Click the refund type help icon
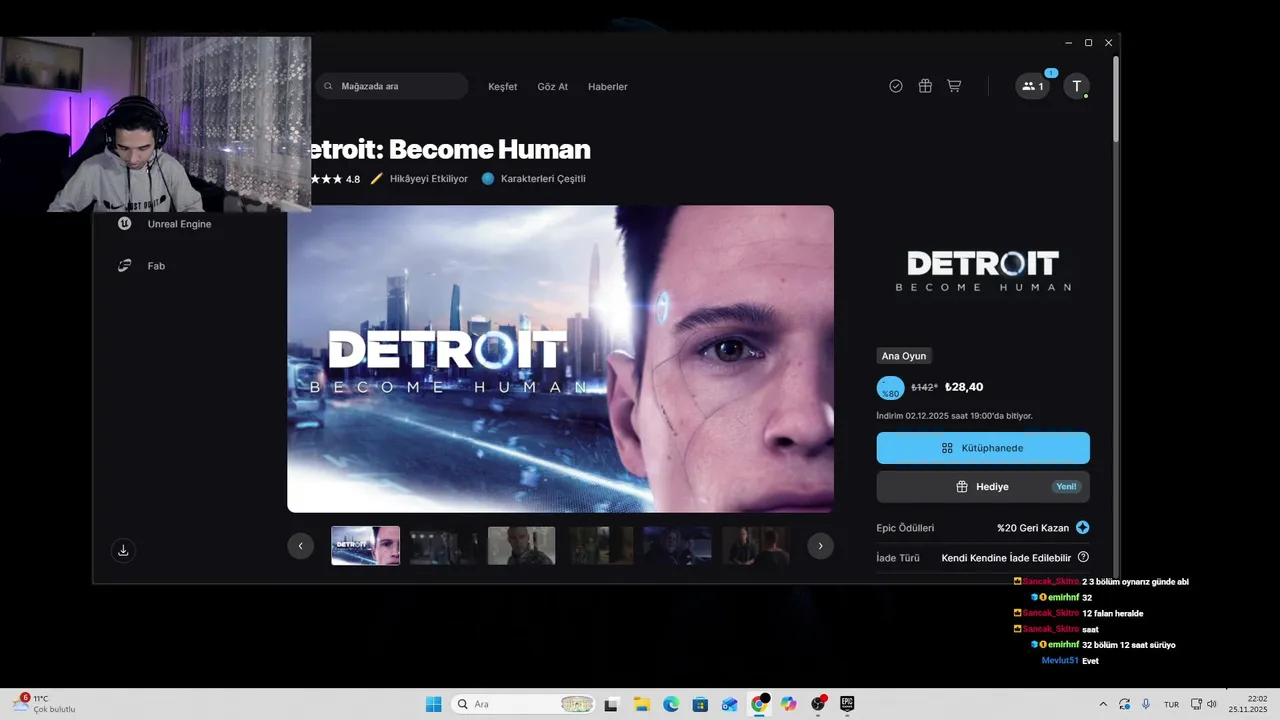Image resolution: width=1280 pixels, height=720 pixels. coord(1083,557)
